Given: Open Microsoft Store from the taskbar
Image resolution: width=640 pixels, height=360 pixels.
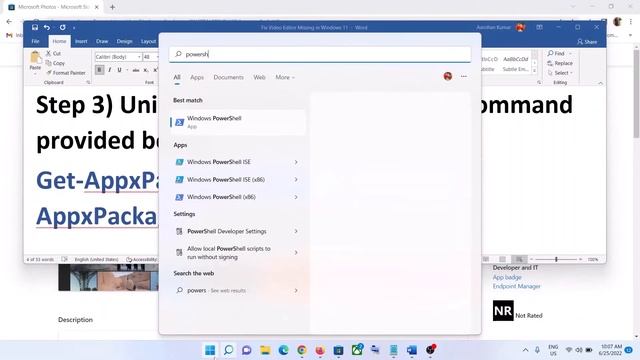Looking at the screenshot, I should point(338,350).
